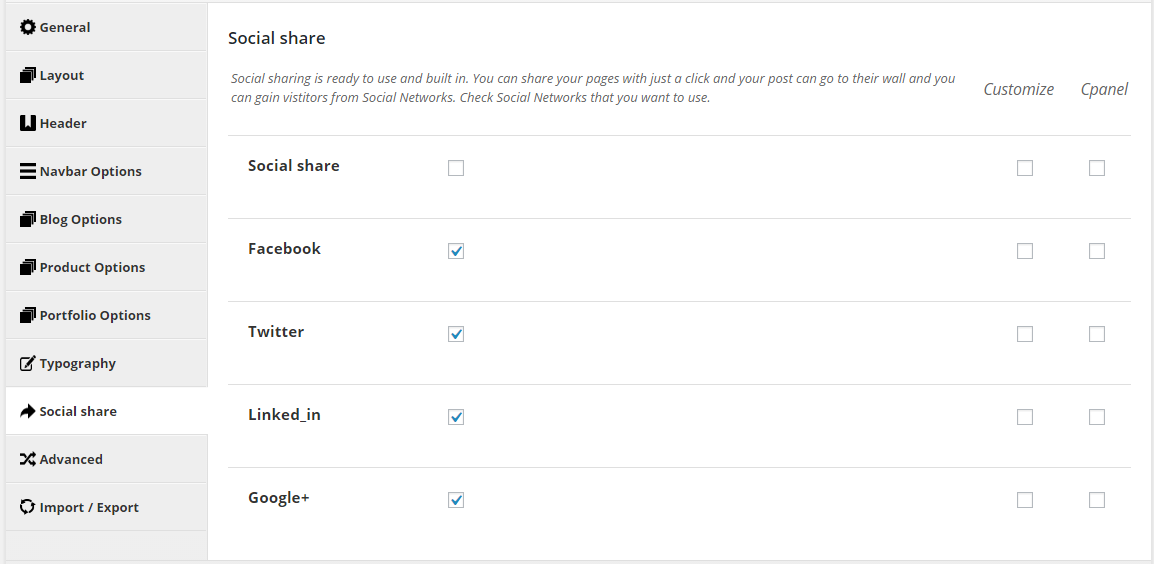Uncheck the Facebook sharing checkbox
The image size is (1154, 564).
coord(456,251)
